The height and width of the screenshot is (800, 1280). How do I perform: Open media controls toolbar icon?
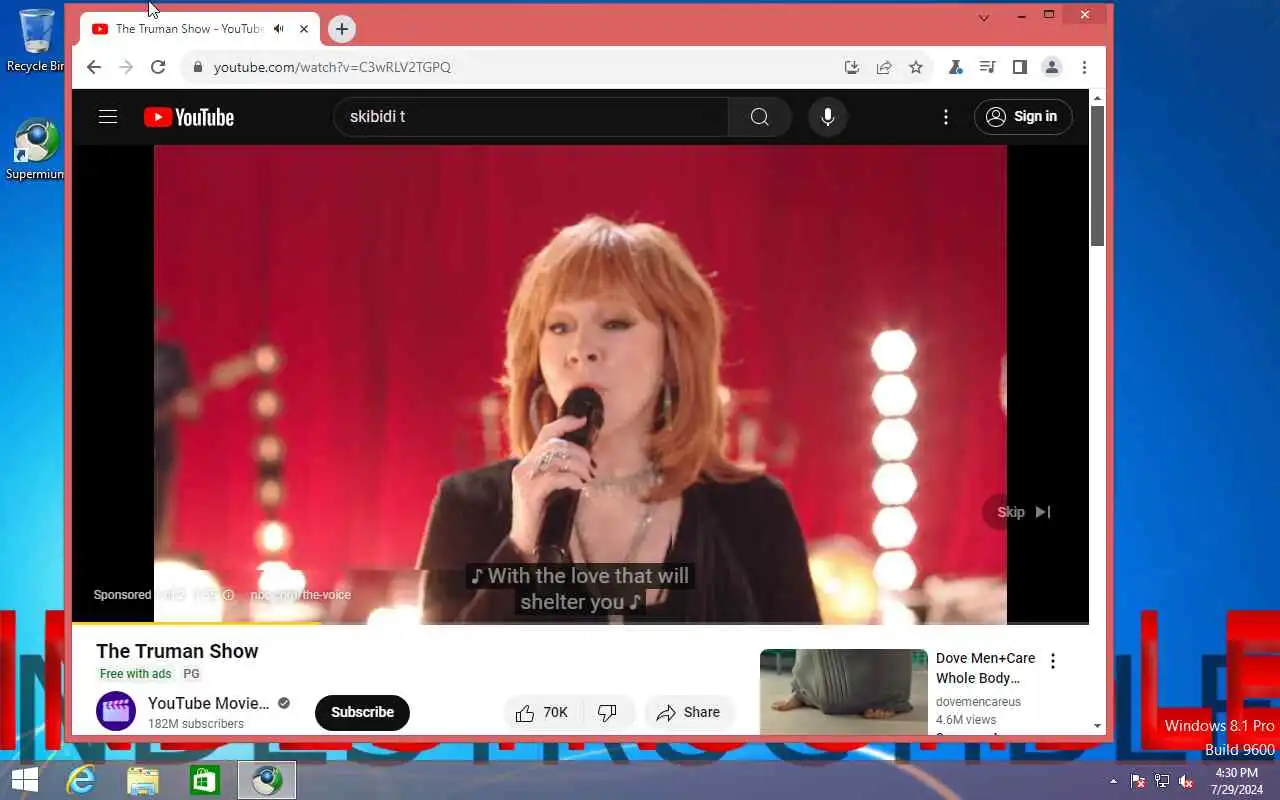tap(988, 67)
